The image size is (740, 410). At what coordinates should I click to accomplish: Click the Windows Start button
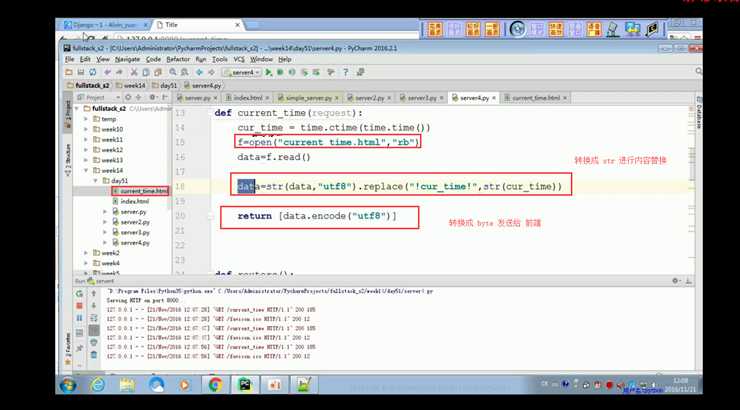point(68,385)
